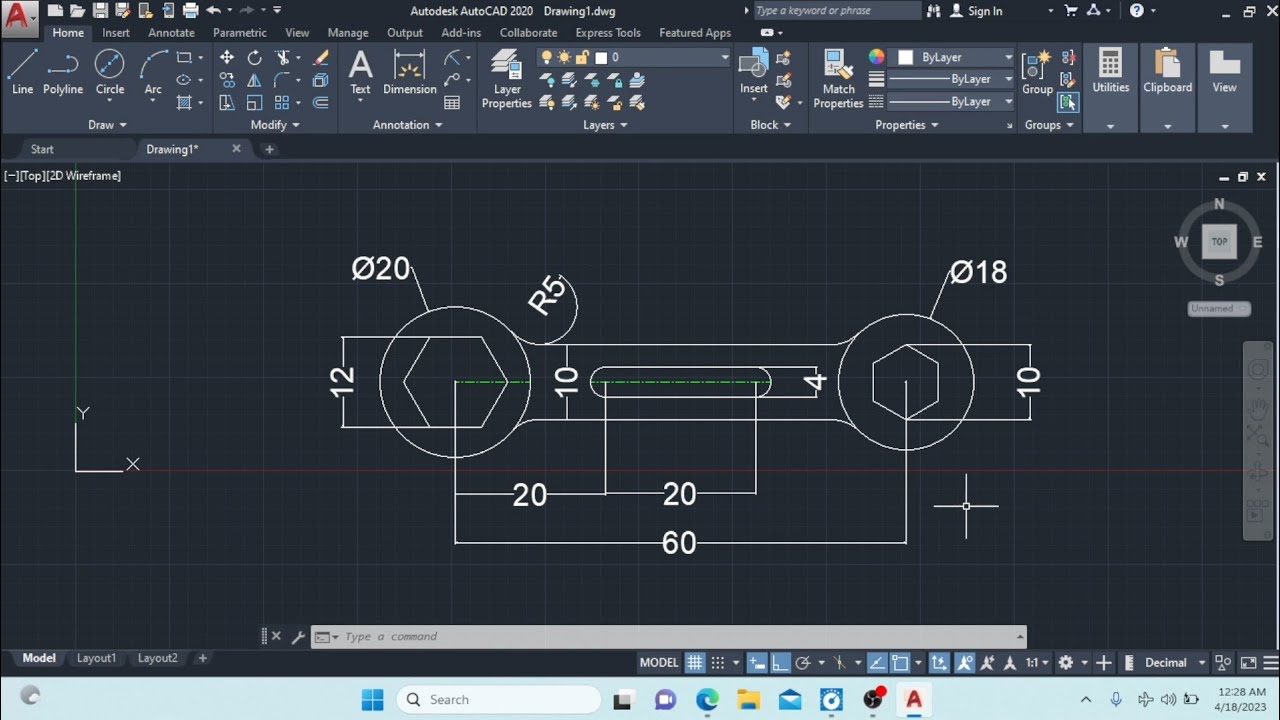The image size is (1280, 720).
Task: Click the MODEL space button in status bar
Action: pos(659,662)
